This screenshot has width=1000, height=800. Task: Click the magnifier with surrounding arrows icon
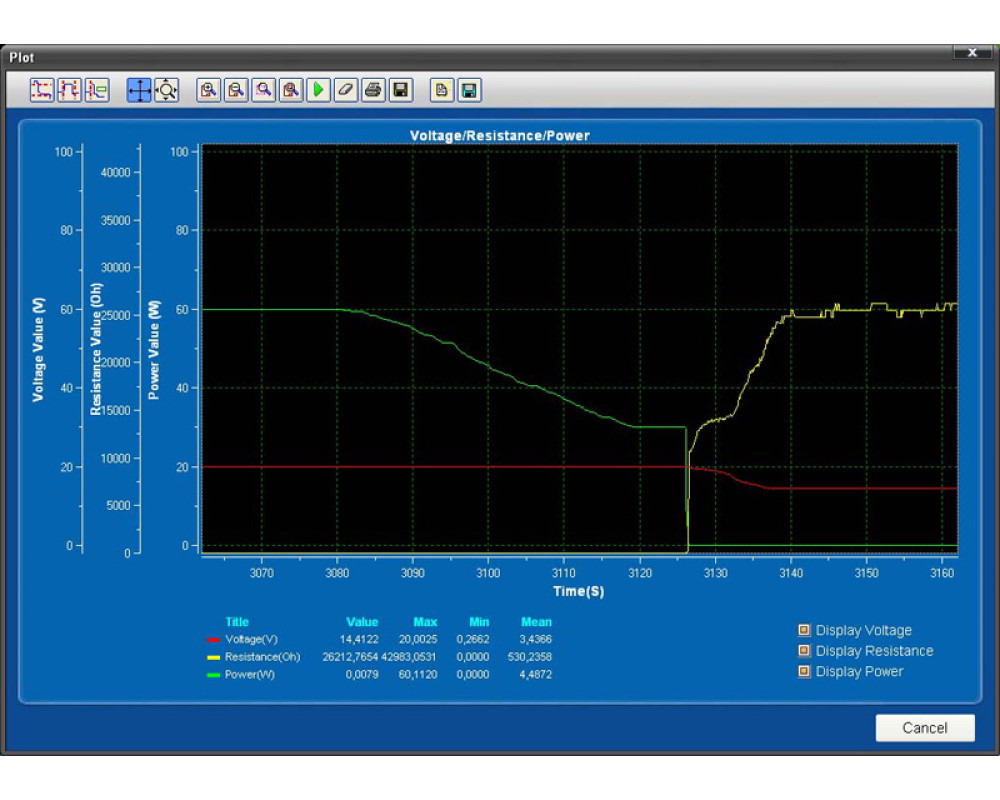[x=166, y=90]
